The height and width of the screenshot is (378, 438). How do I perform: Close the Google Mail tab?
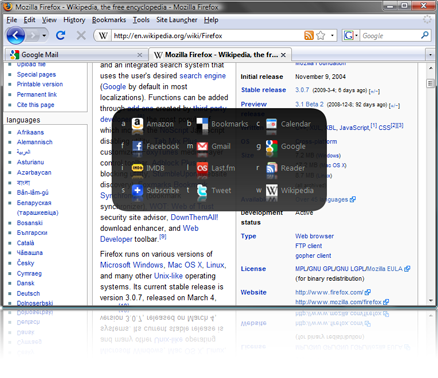click(x=140, y=55)
